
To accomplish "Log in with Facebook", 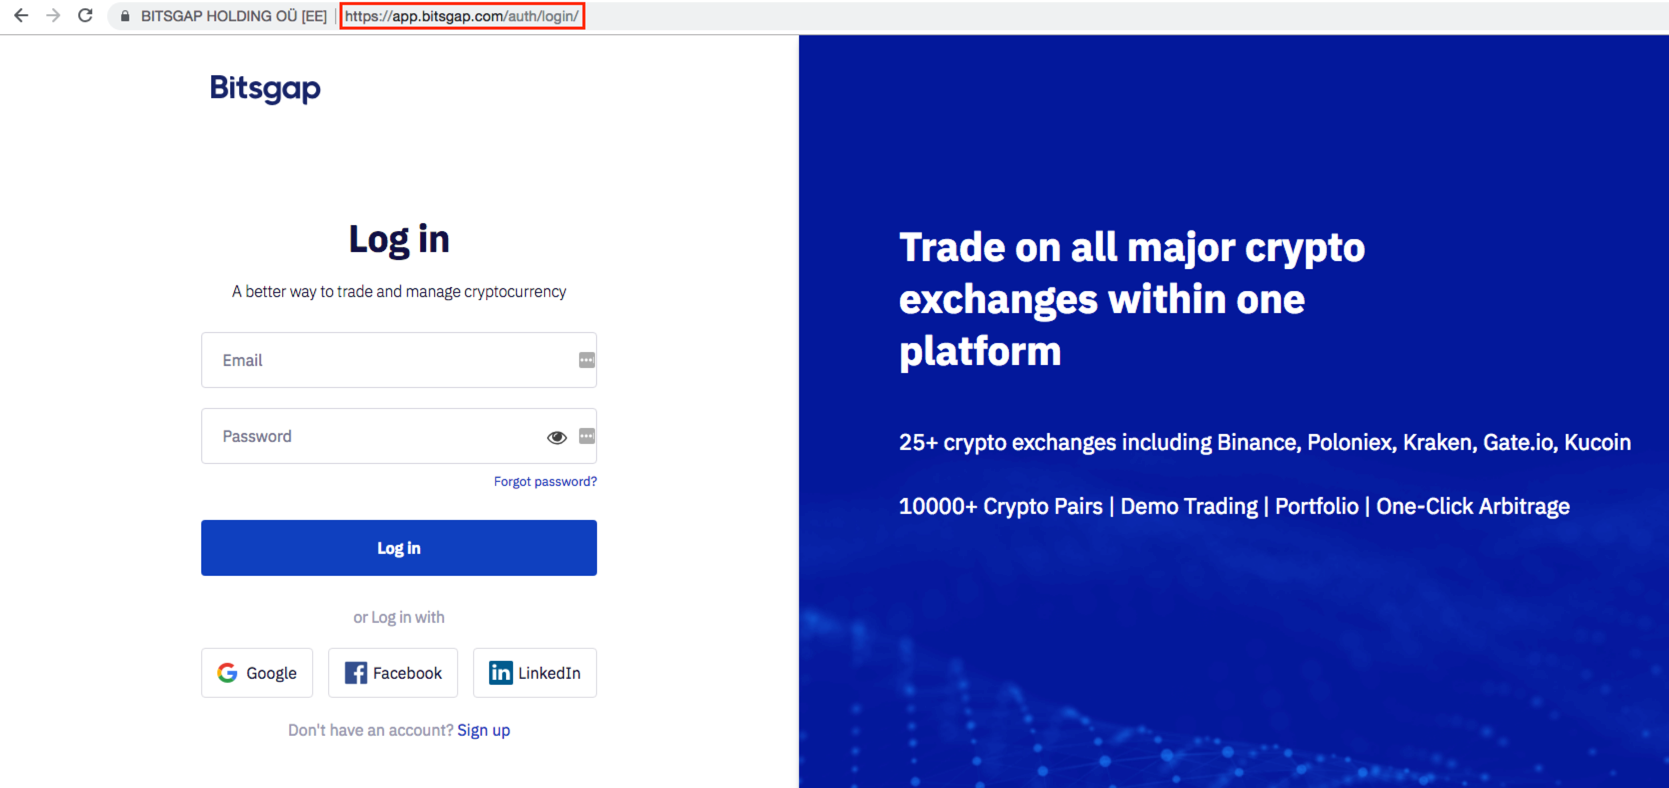I will 393,673.
